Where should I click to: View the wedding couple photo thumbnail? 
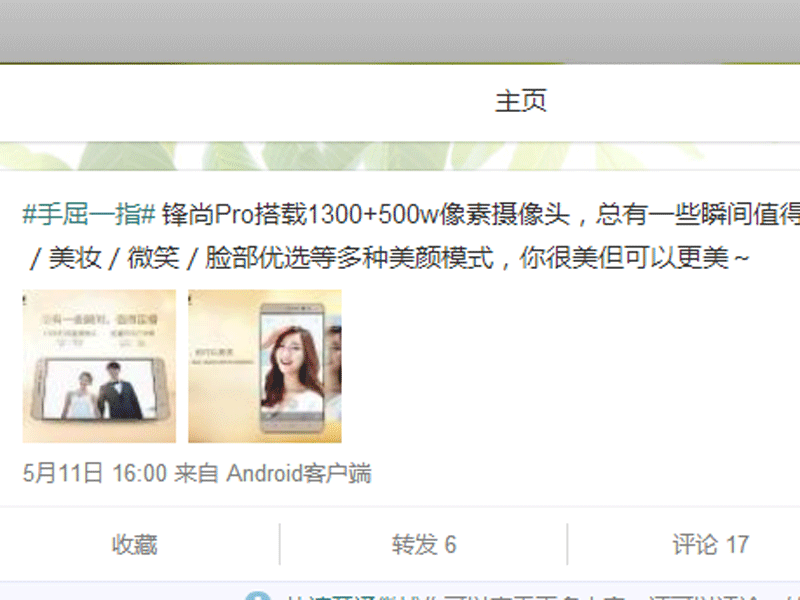tap(99, 366)
